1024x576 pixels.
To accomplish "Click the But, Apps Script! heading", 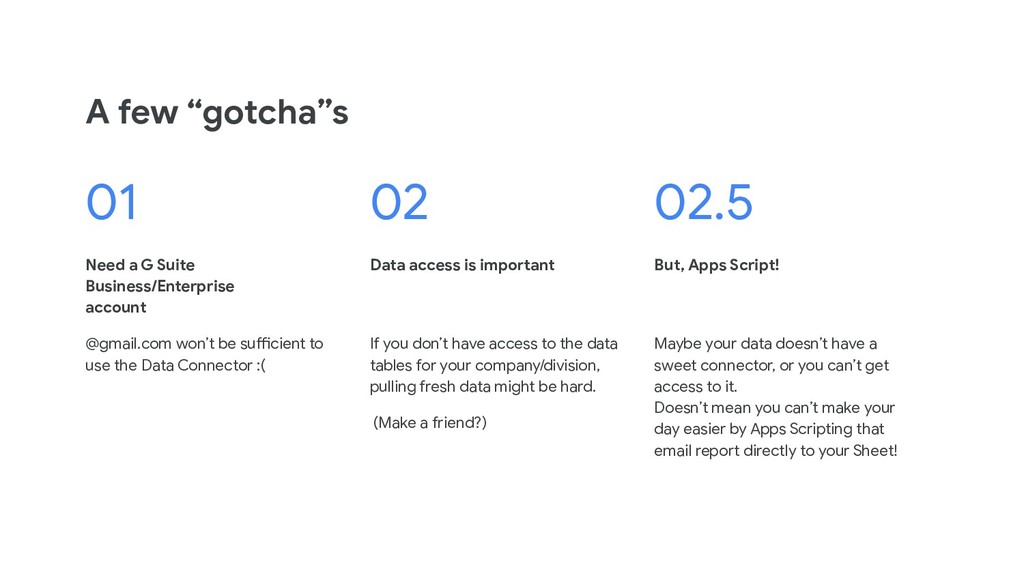I will 716,264.
